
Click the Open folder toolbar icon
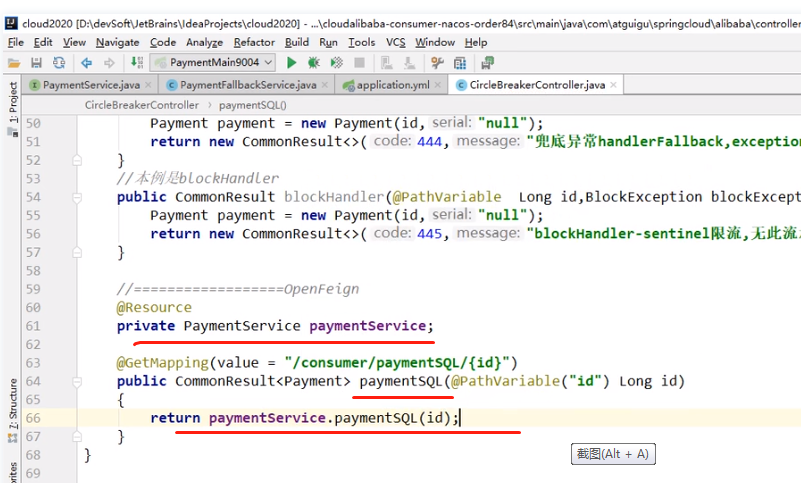tap(14, 63)
